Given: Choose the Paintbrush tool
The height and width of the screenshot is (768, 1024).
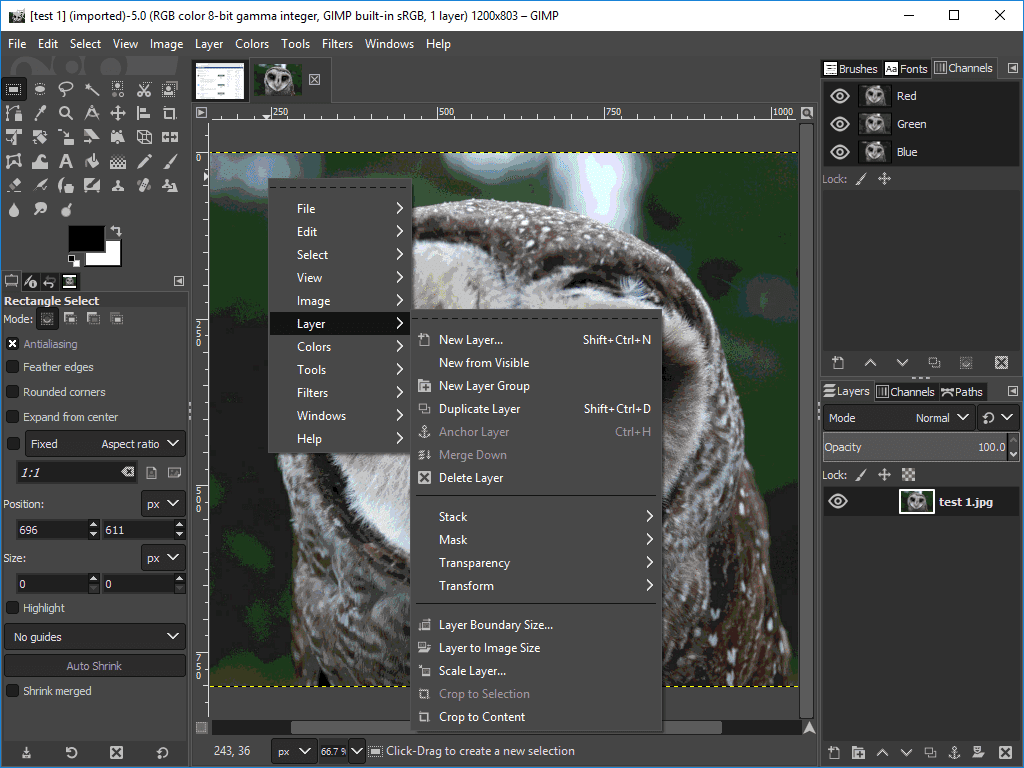Looking at the screenshot, I should click(169, 160).
